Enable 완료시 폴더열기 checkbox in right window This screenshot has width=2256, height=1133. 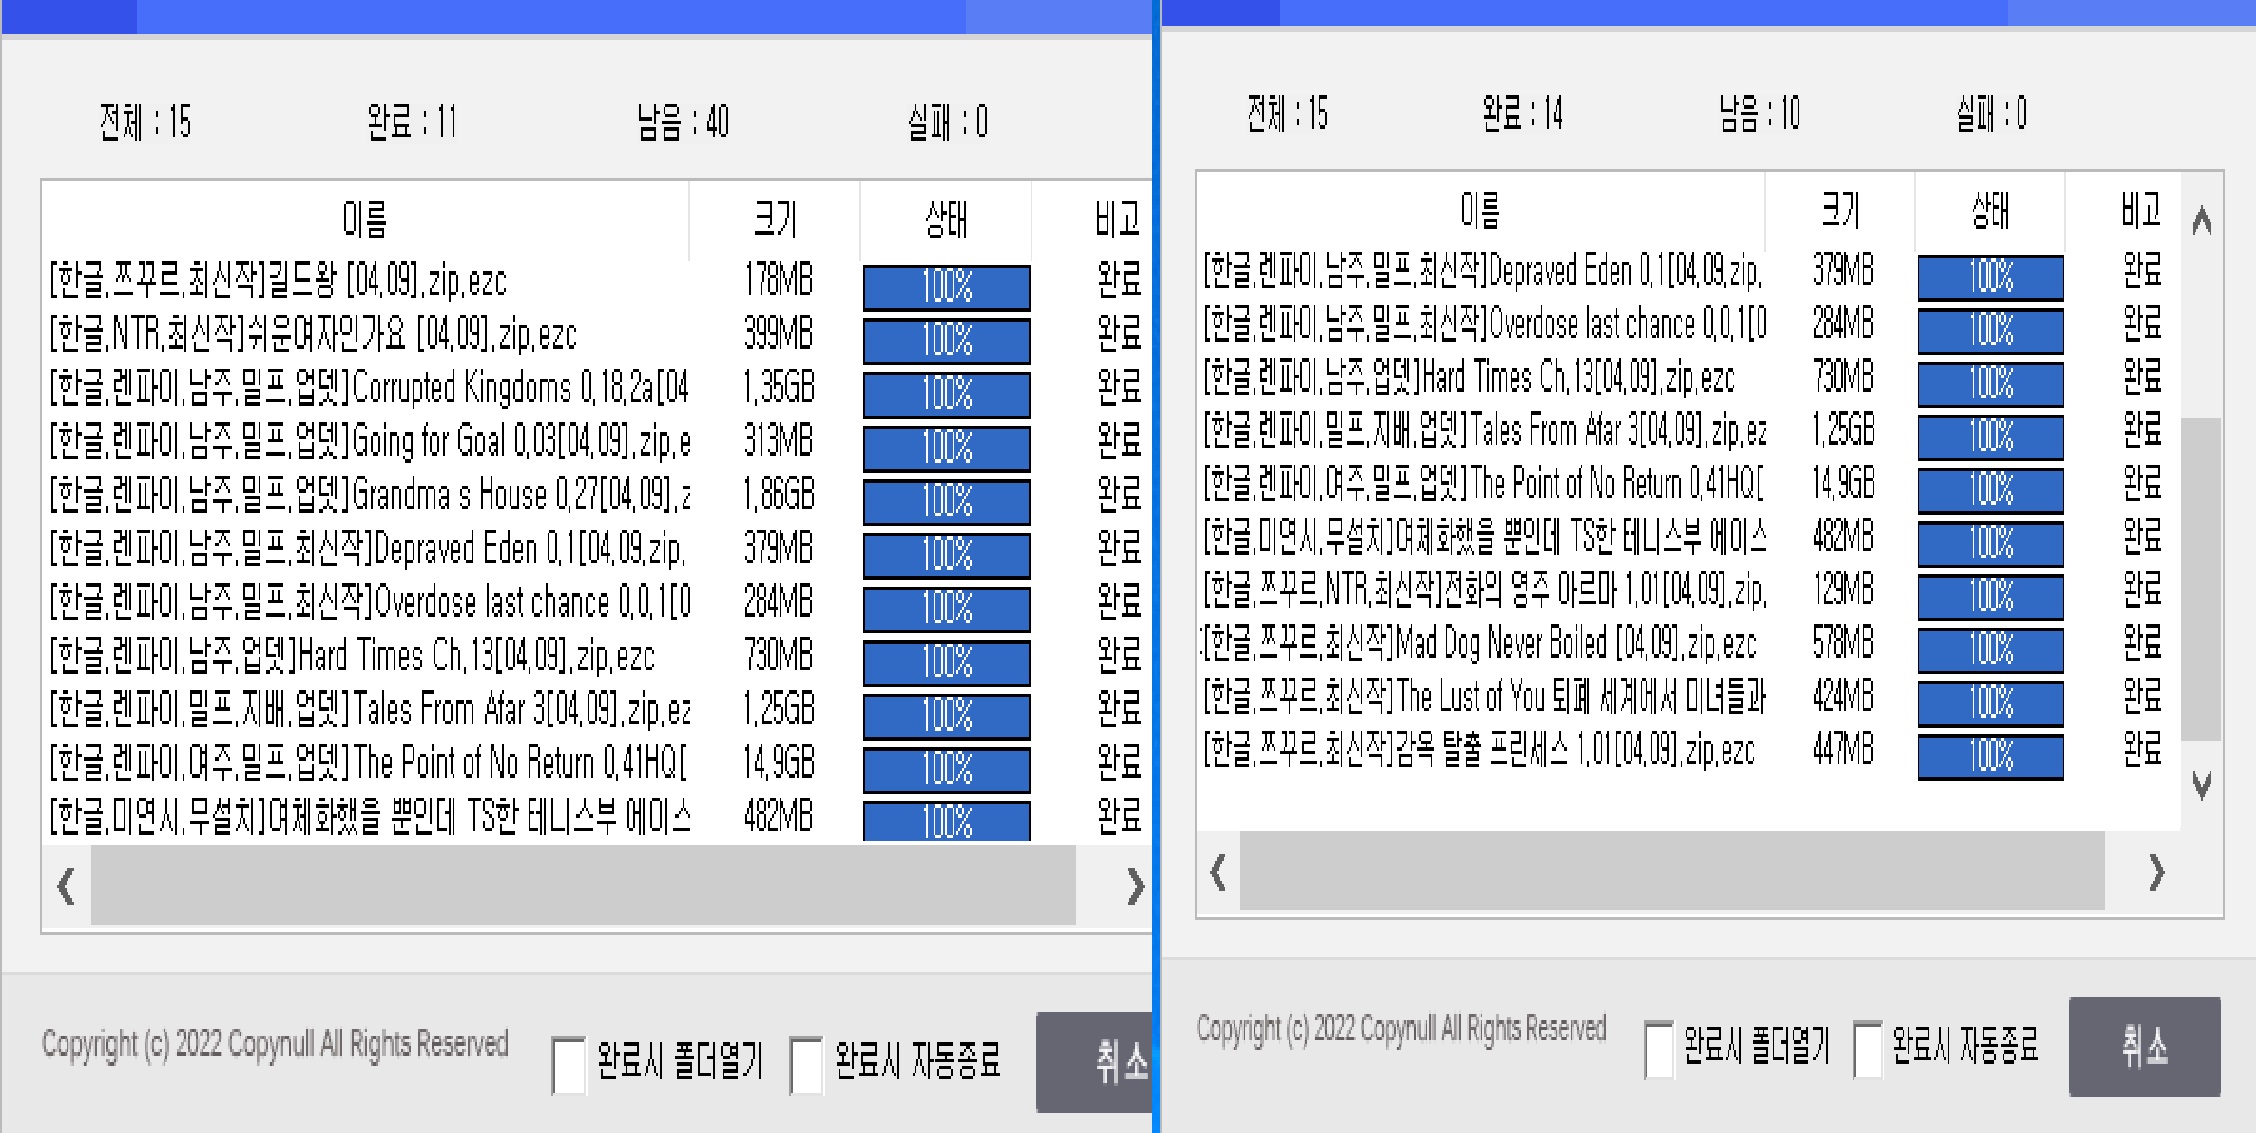coord(1659,1049)
